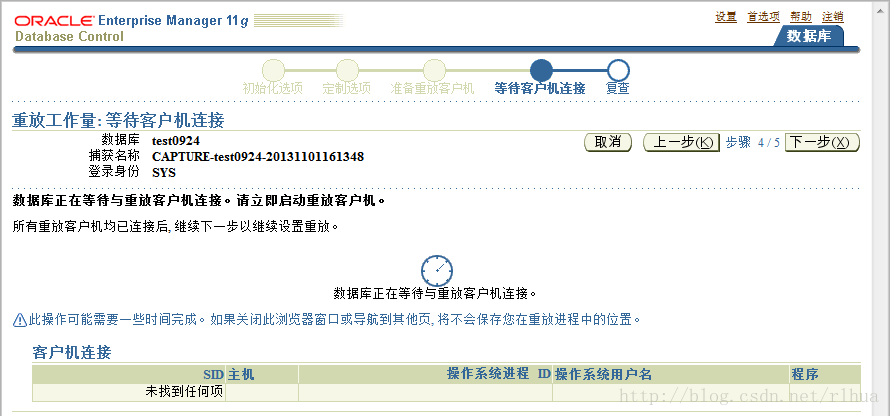The image size is (890, 416).
Task: Click the 重放工作量: 等待客户机连接 page title
Action: coord(118,121)
